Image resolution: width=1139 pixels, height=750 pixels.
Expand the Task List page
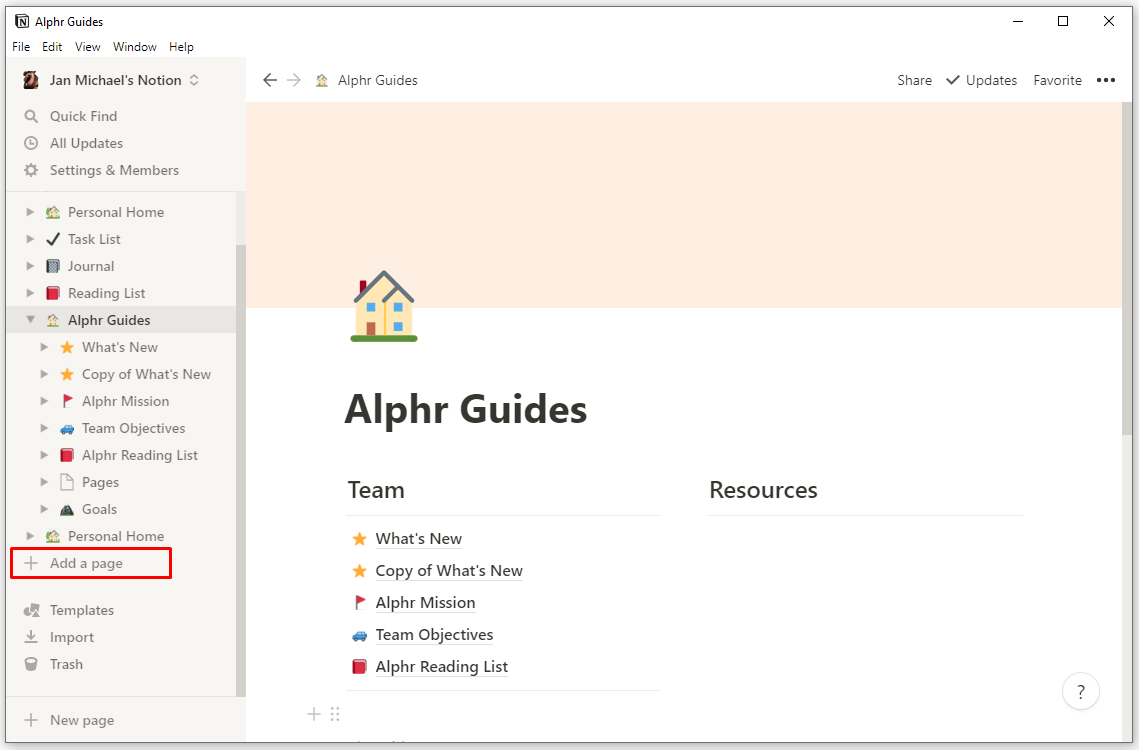click(30, 239)
